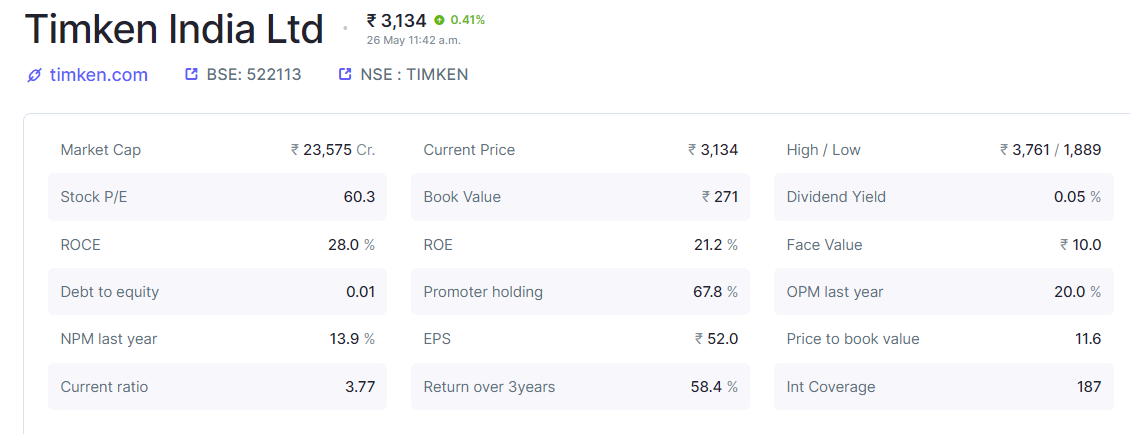Open the NSE : TIMKEN listing link
1130x434 pixels.
click(x=414, y=75)
